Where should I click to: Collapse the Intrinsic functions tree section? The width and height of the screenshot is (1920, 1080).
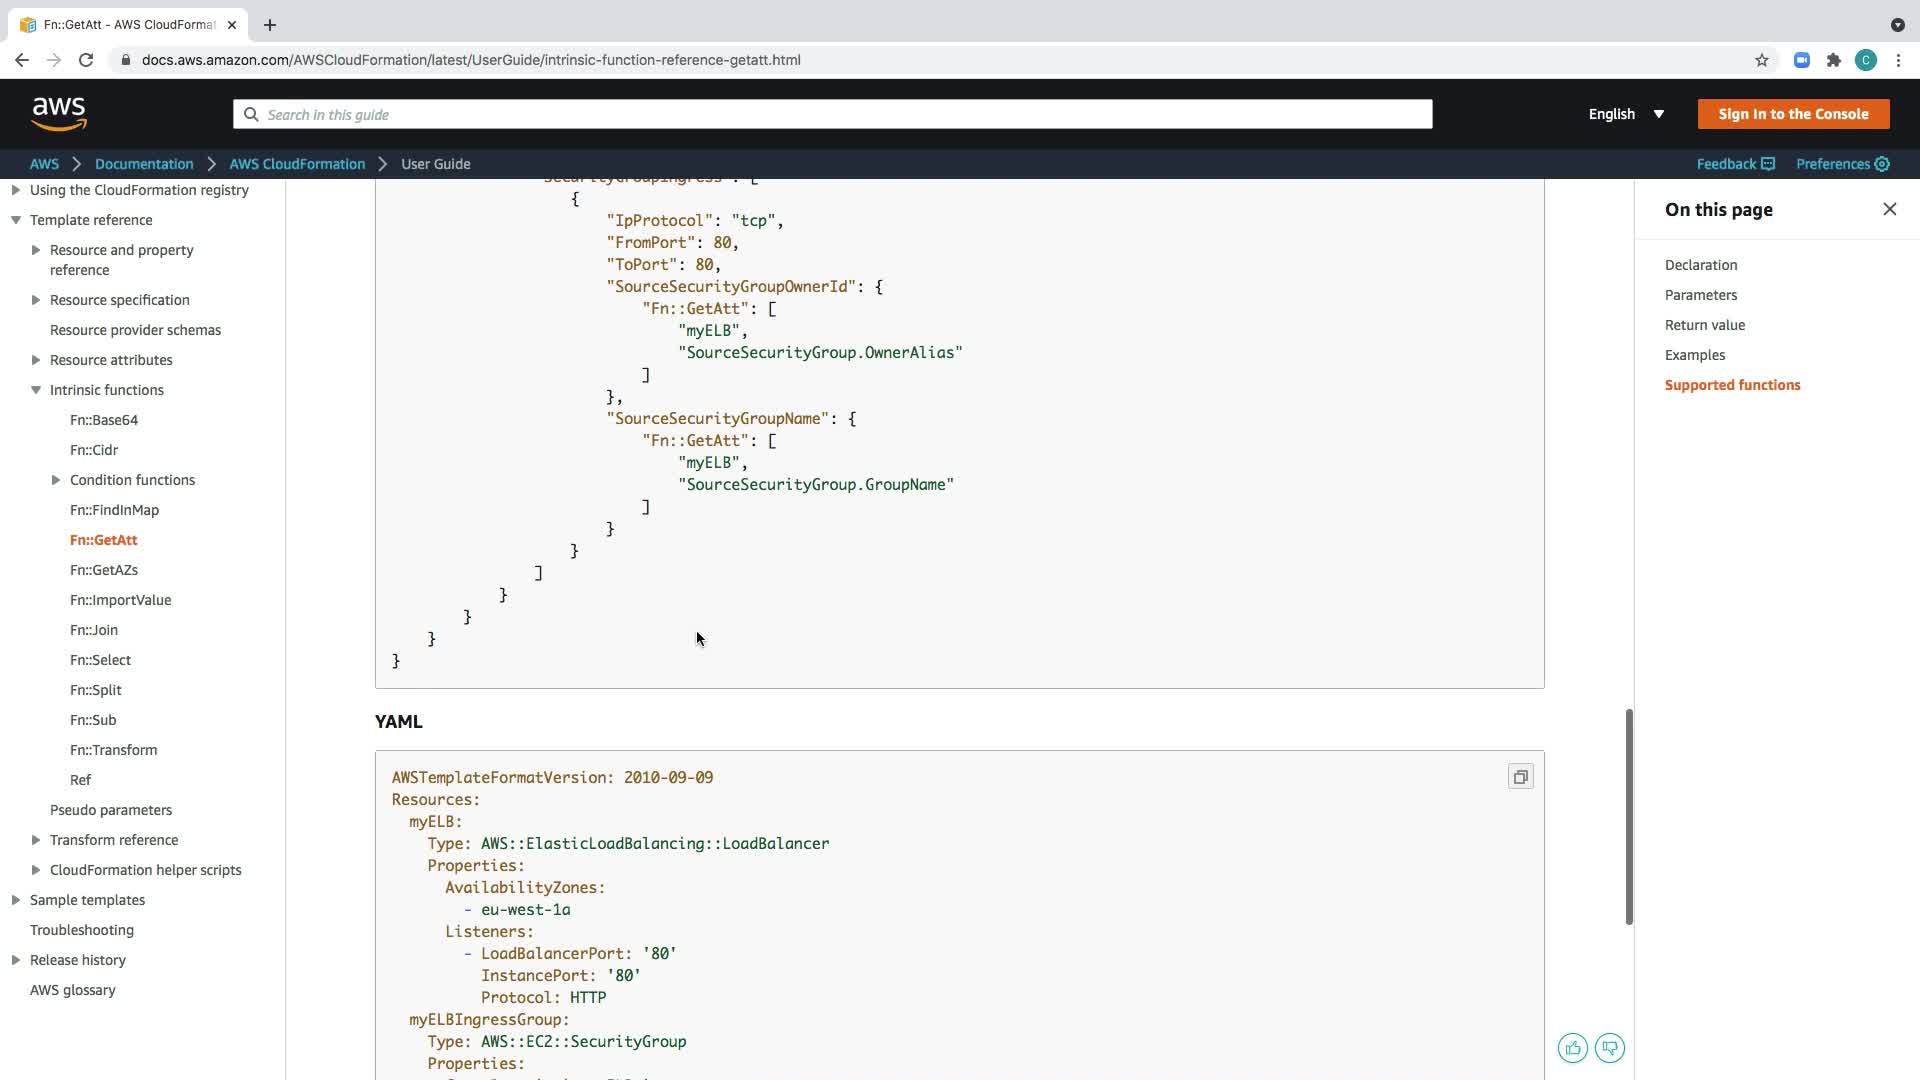tap(36, 390)
